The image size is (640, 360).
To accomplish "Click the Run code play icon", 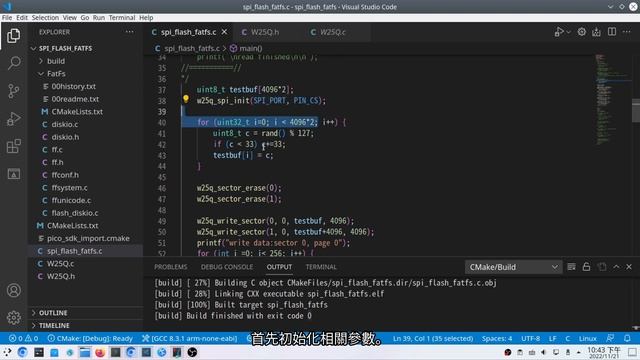I will (559, 32).
